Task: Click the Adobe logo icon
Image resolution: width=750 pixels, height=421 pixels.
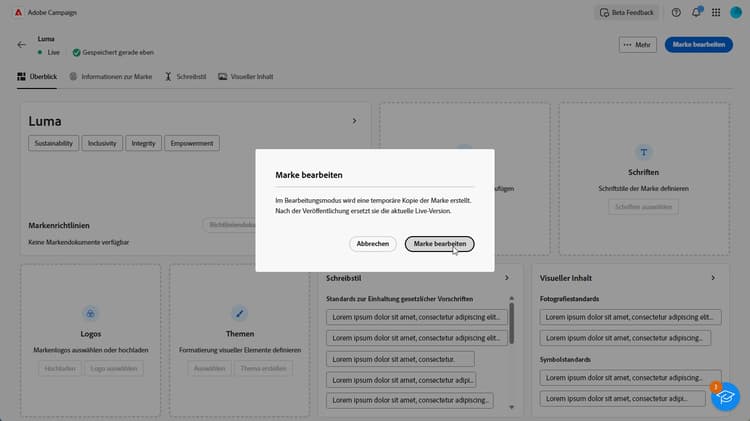Action: (x=18, y=12)
